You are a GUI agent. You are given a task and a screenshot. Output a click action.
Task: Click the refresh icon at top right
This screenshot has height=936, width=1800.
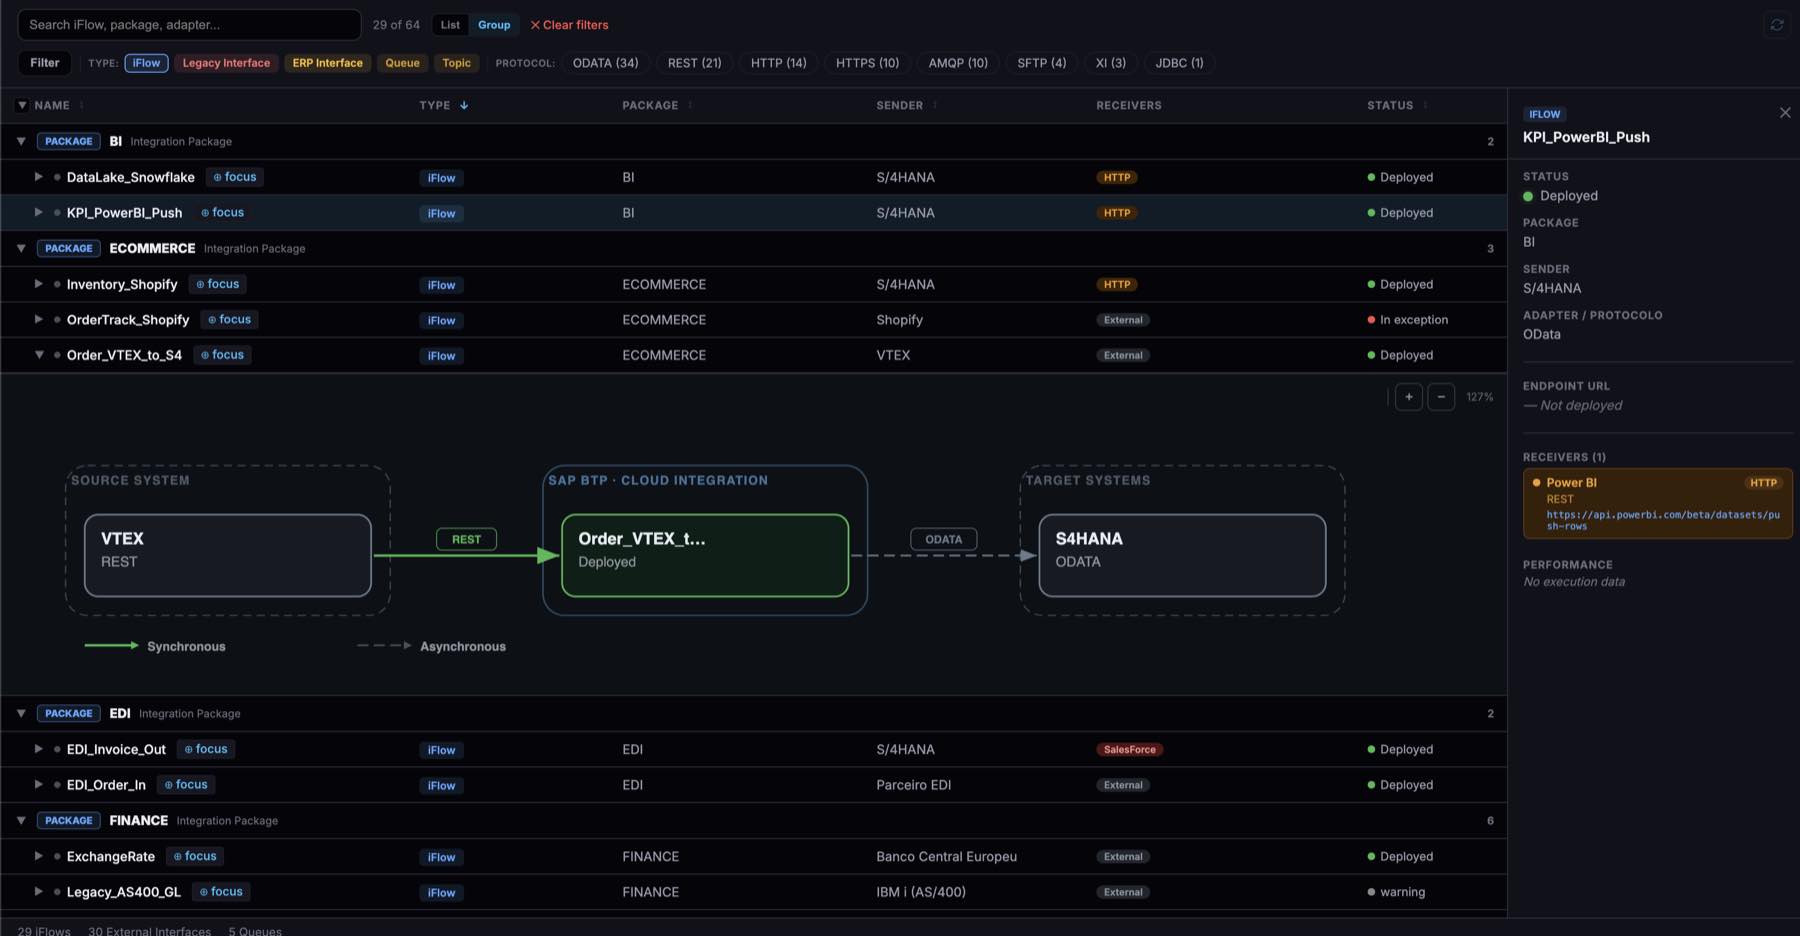(1777, 25)
